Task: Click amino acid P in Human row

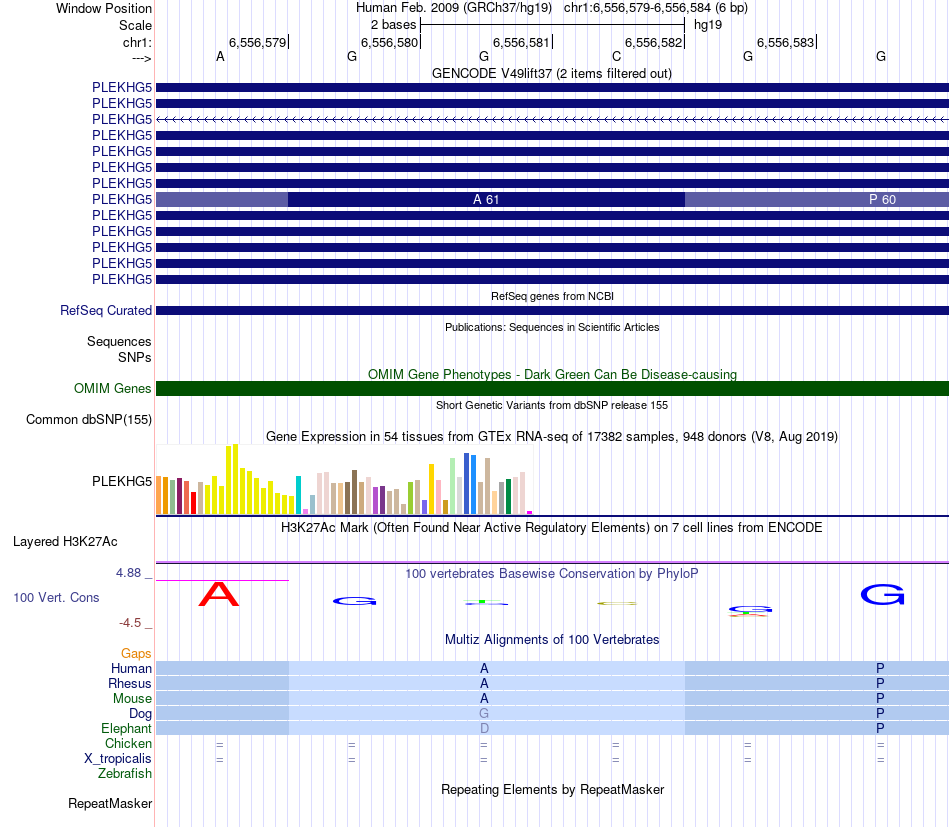Action: coord(880,668)
